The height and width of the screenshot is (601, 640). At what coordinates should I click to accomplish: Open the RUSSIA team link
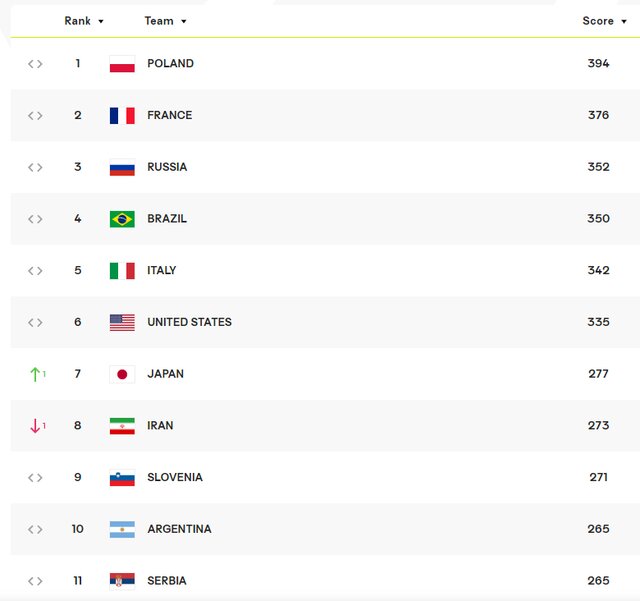click(x=167, y=167)
